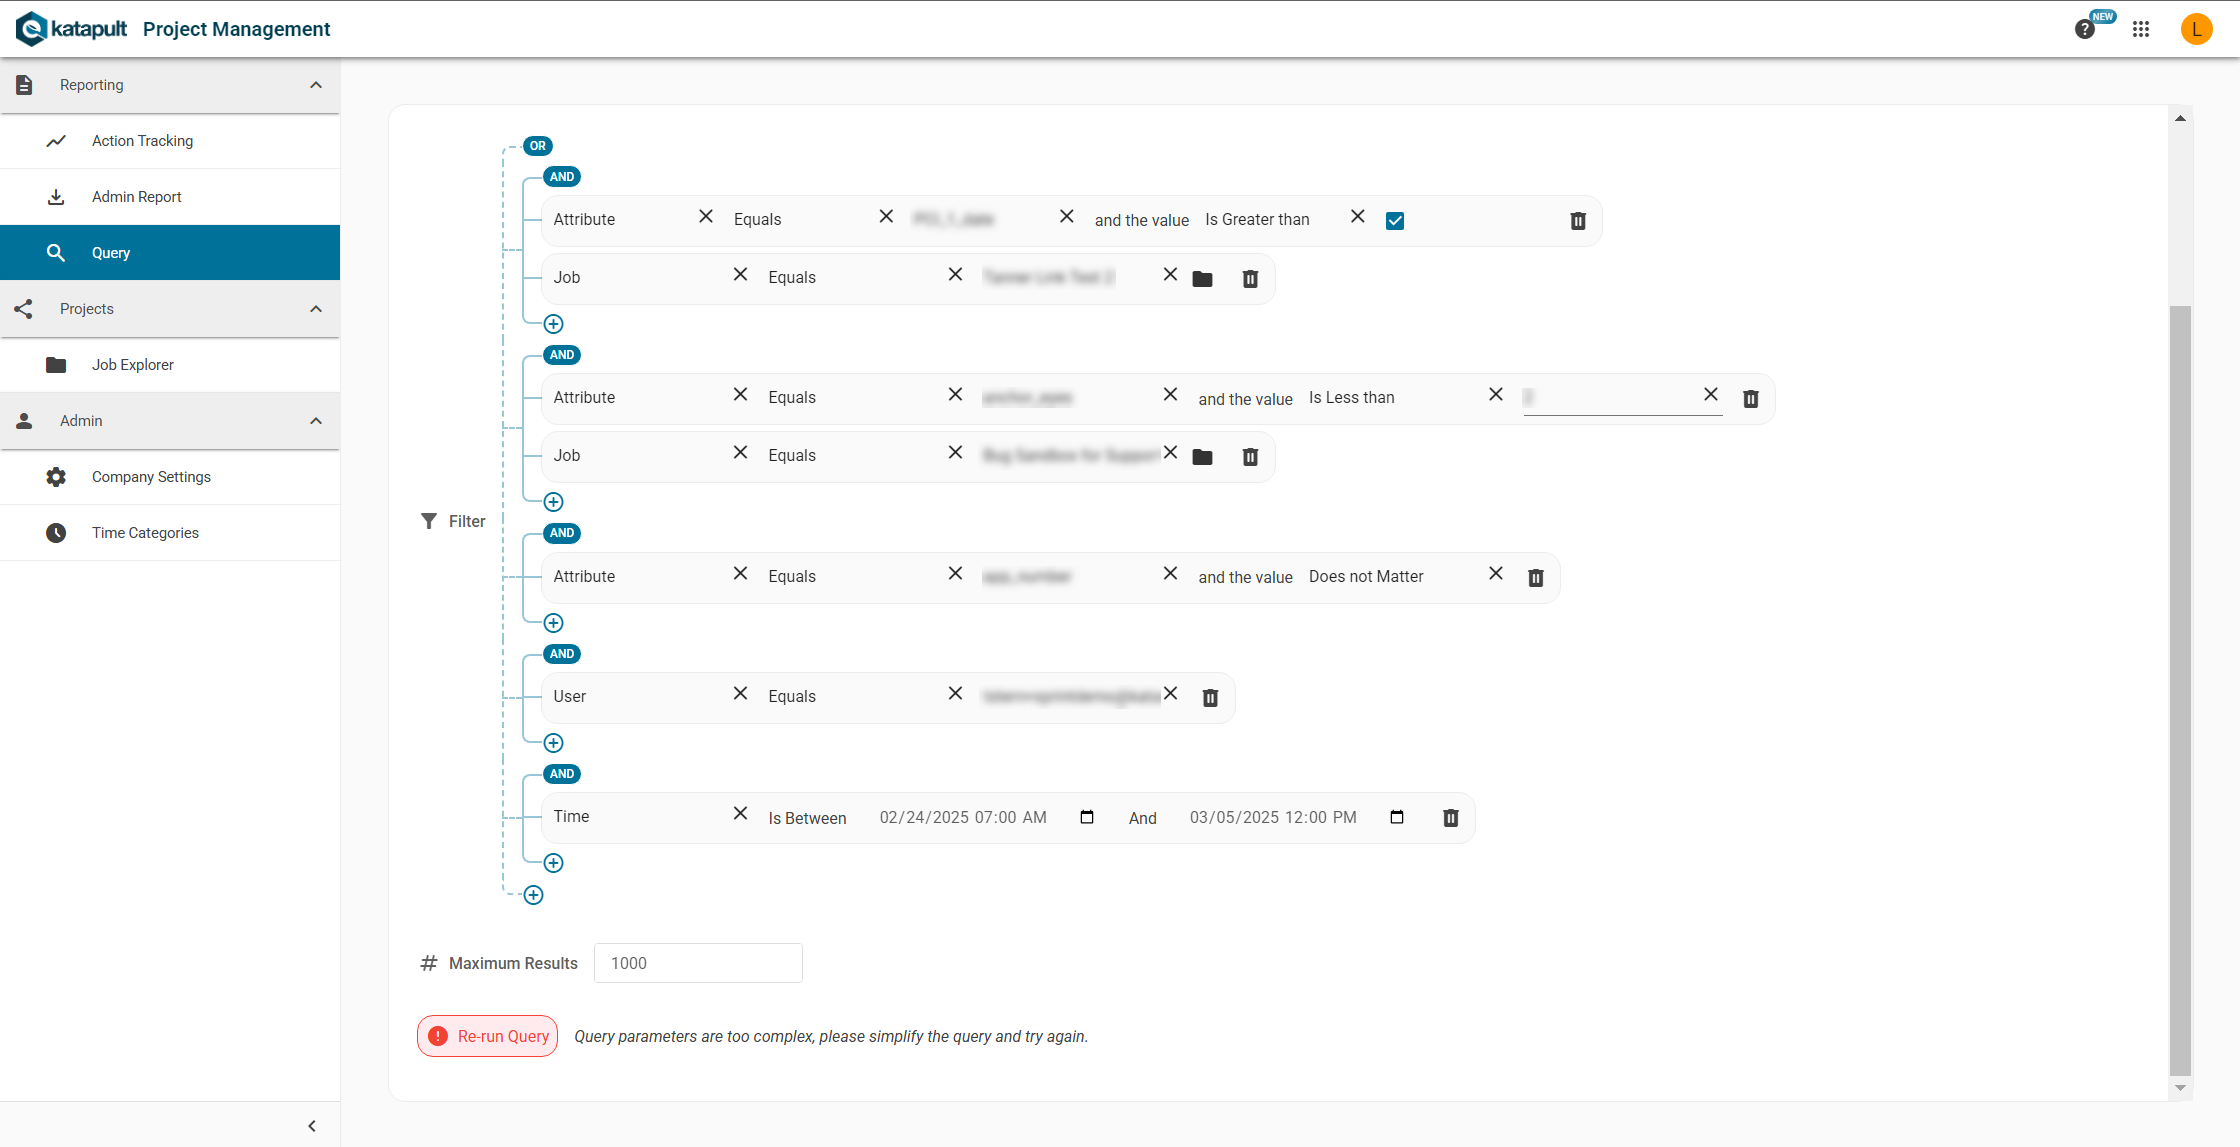
Task: Click the Re-run Query button
Action: pos(488,1036)
